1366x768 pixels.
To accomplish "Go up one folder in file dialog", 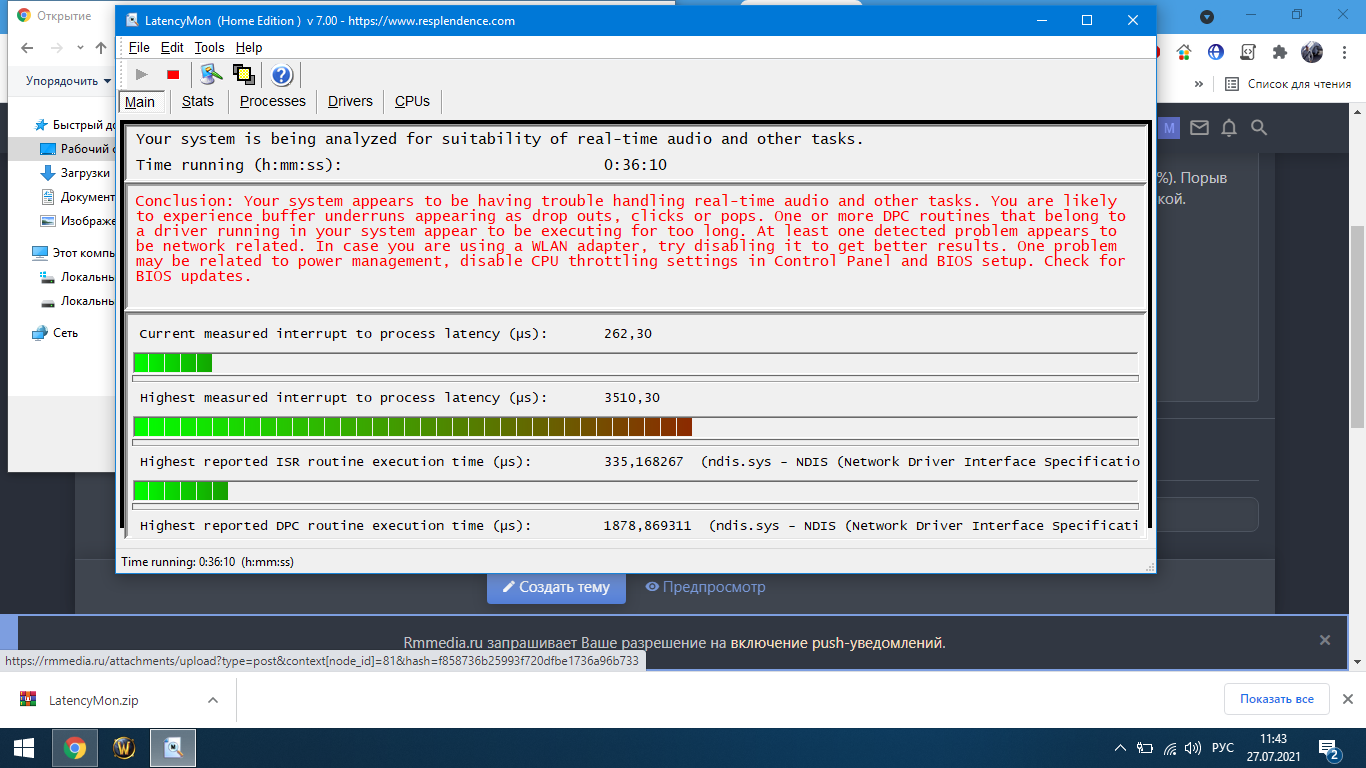I will tap(101, 48).
